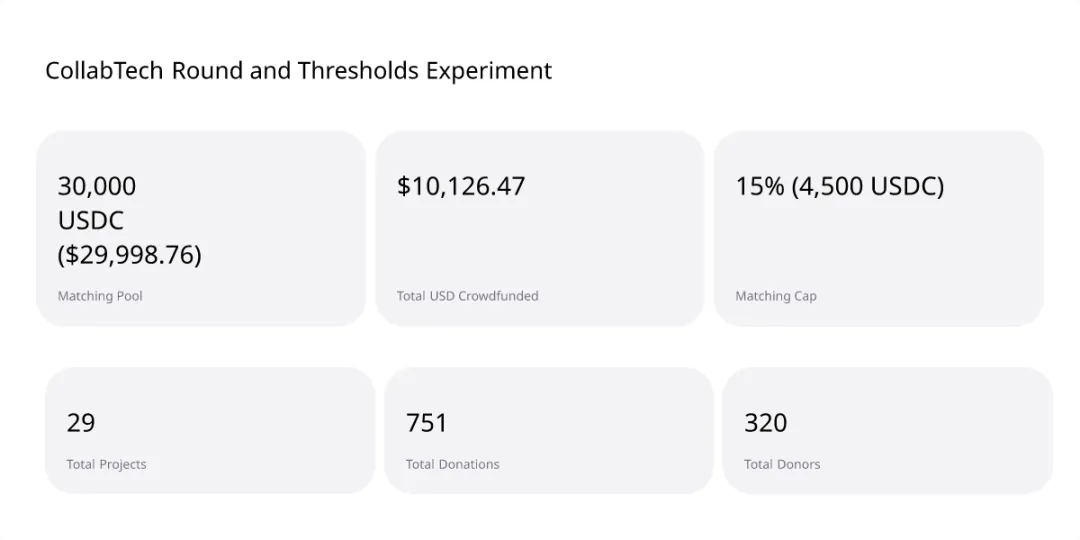
Task: Click the $10,126.47 crowdfunded amount
Action: 461,187
